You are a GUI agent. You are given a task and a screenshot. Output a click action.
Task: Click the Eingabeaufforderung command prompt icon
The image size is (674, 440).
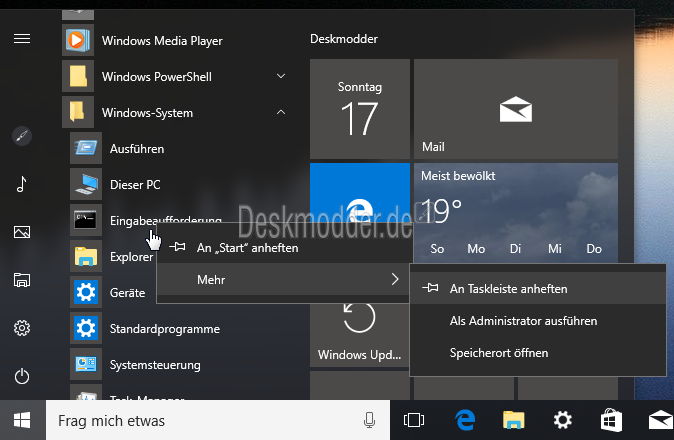click(x=86, y=220)
